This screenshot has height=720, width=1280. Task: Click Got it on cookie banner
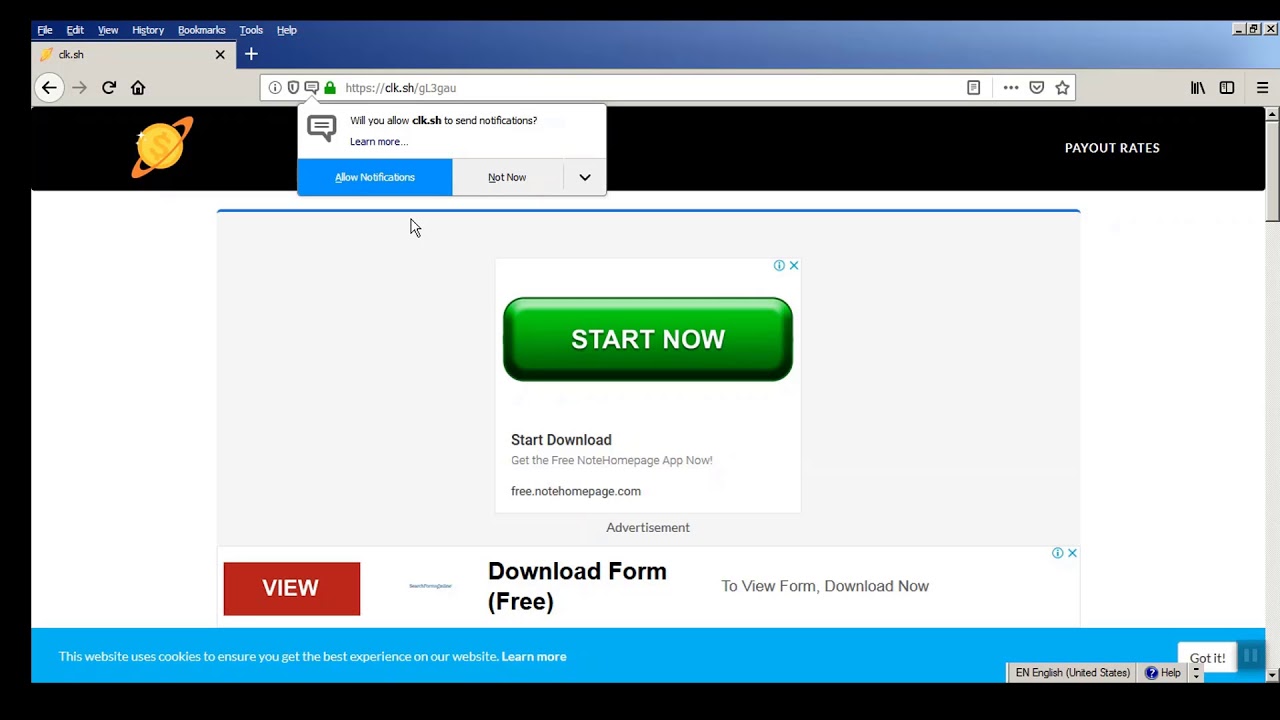[1207, 658]
